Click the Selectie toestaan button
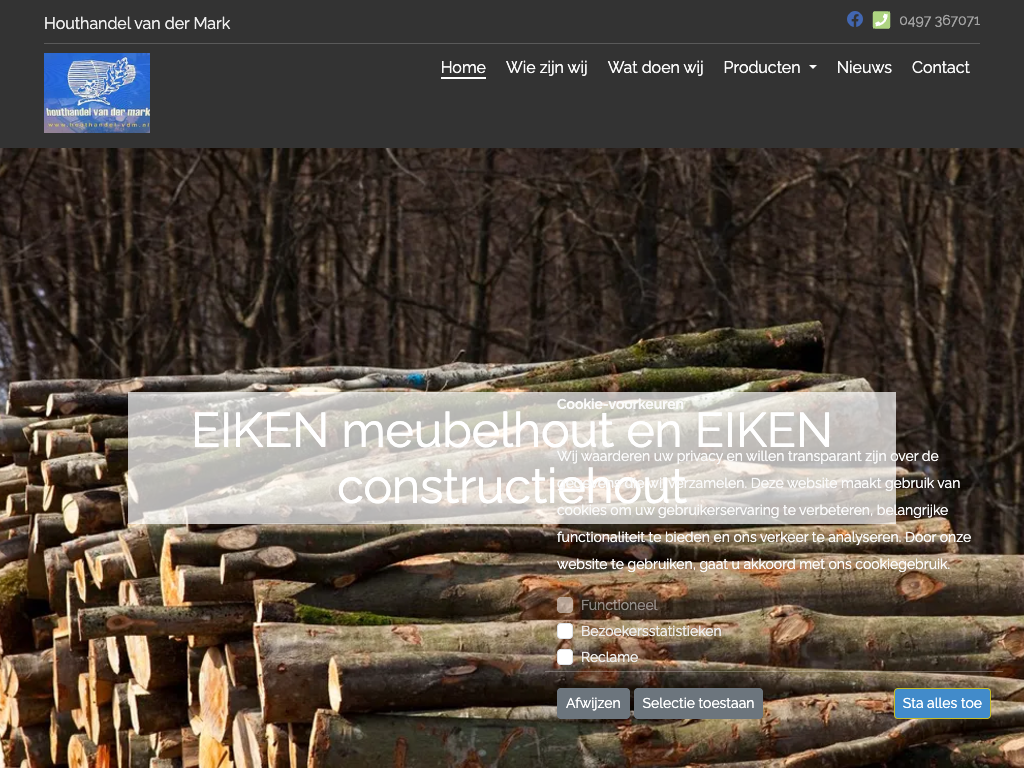1024x768 pixels. (698, 703)
